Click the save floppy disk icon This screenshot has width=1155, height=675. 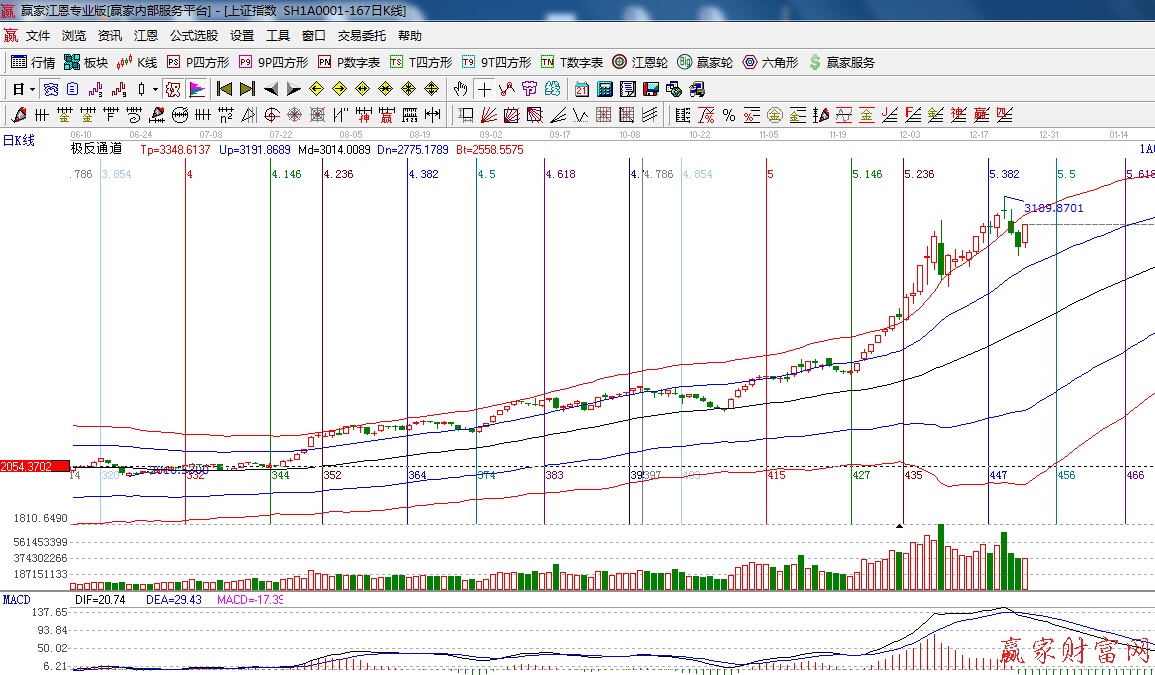(651, 89)
